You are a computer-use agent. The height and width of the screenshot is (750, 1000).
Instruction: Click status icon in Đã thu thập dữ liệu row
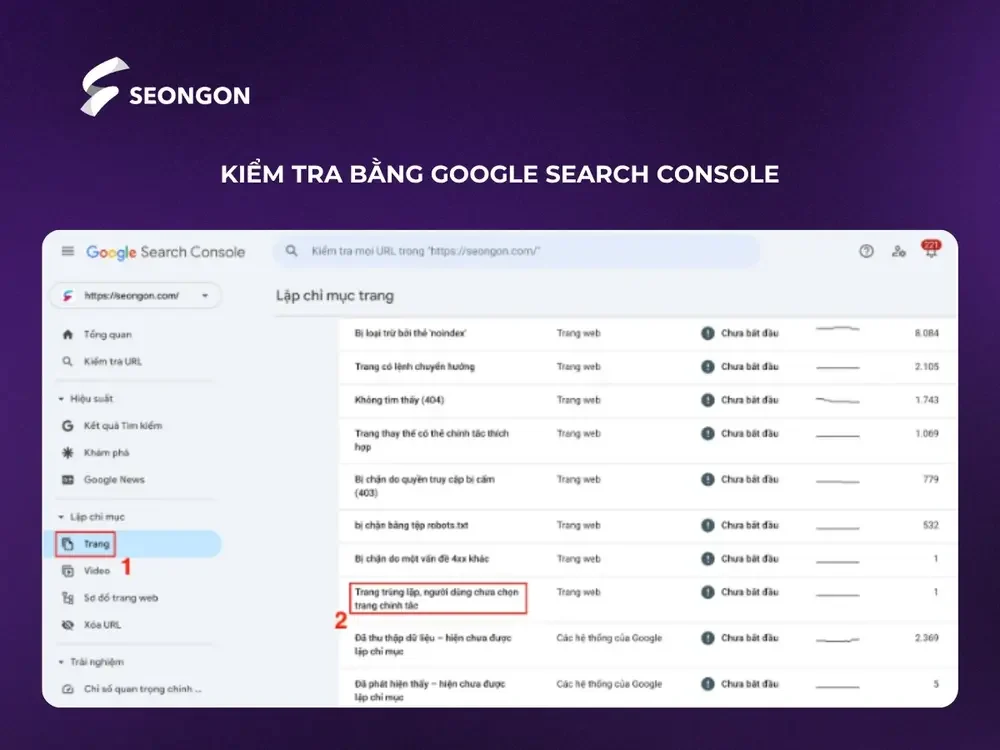point(708,638)
